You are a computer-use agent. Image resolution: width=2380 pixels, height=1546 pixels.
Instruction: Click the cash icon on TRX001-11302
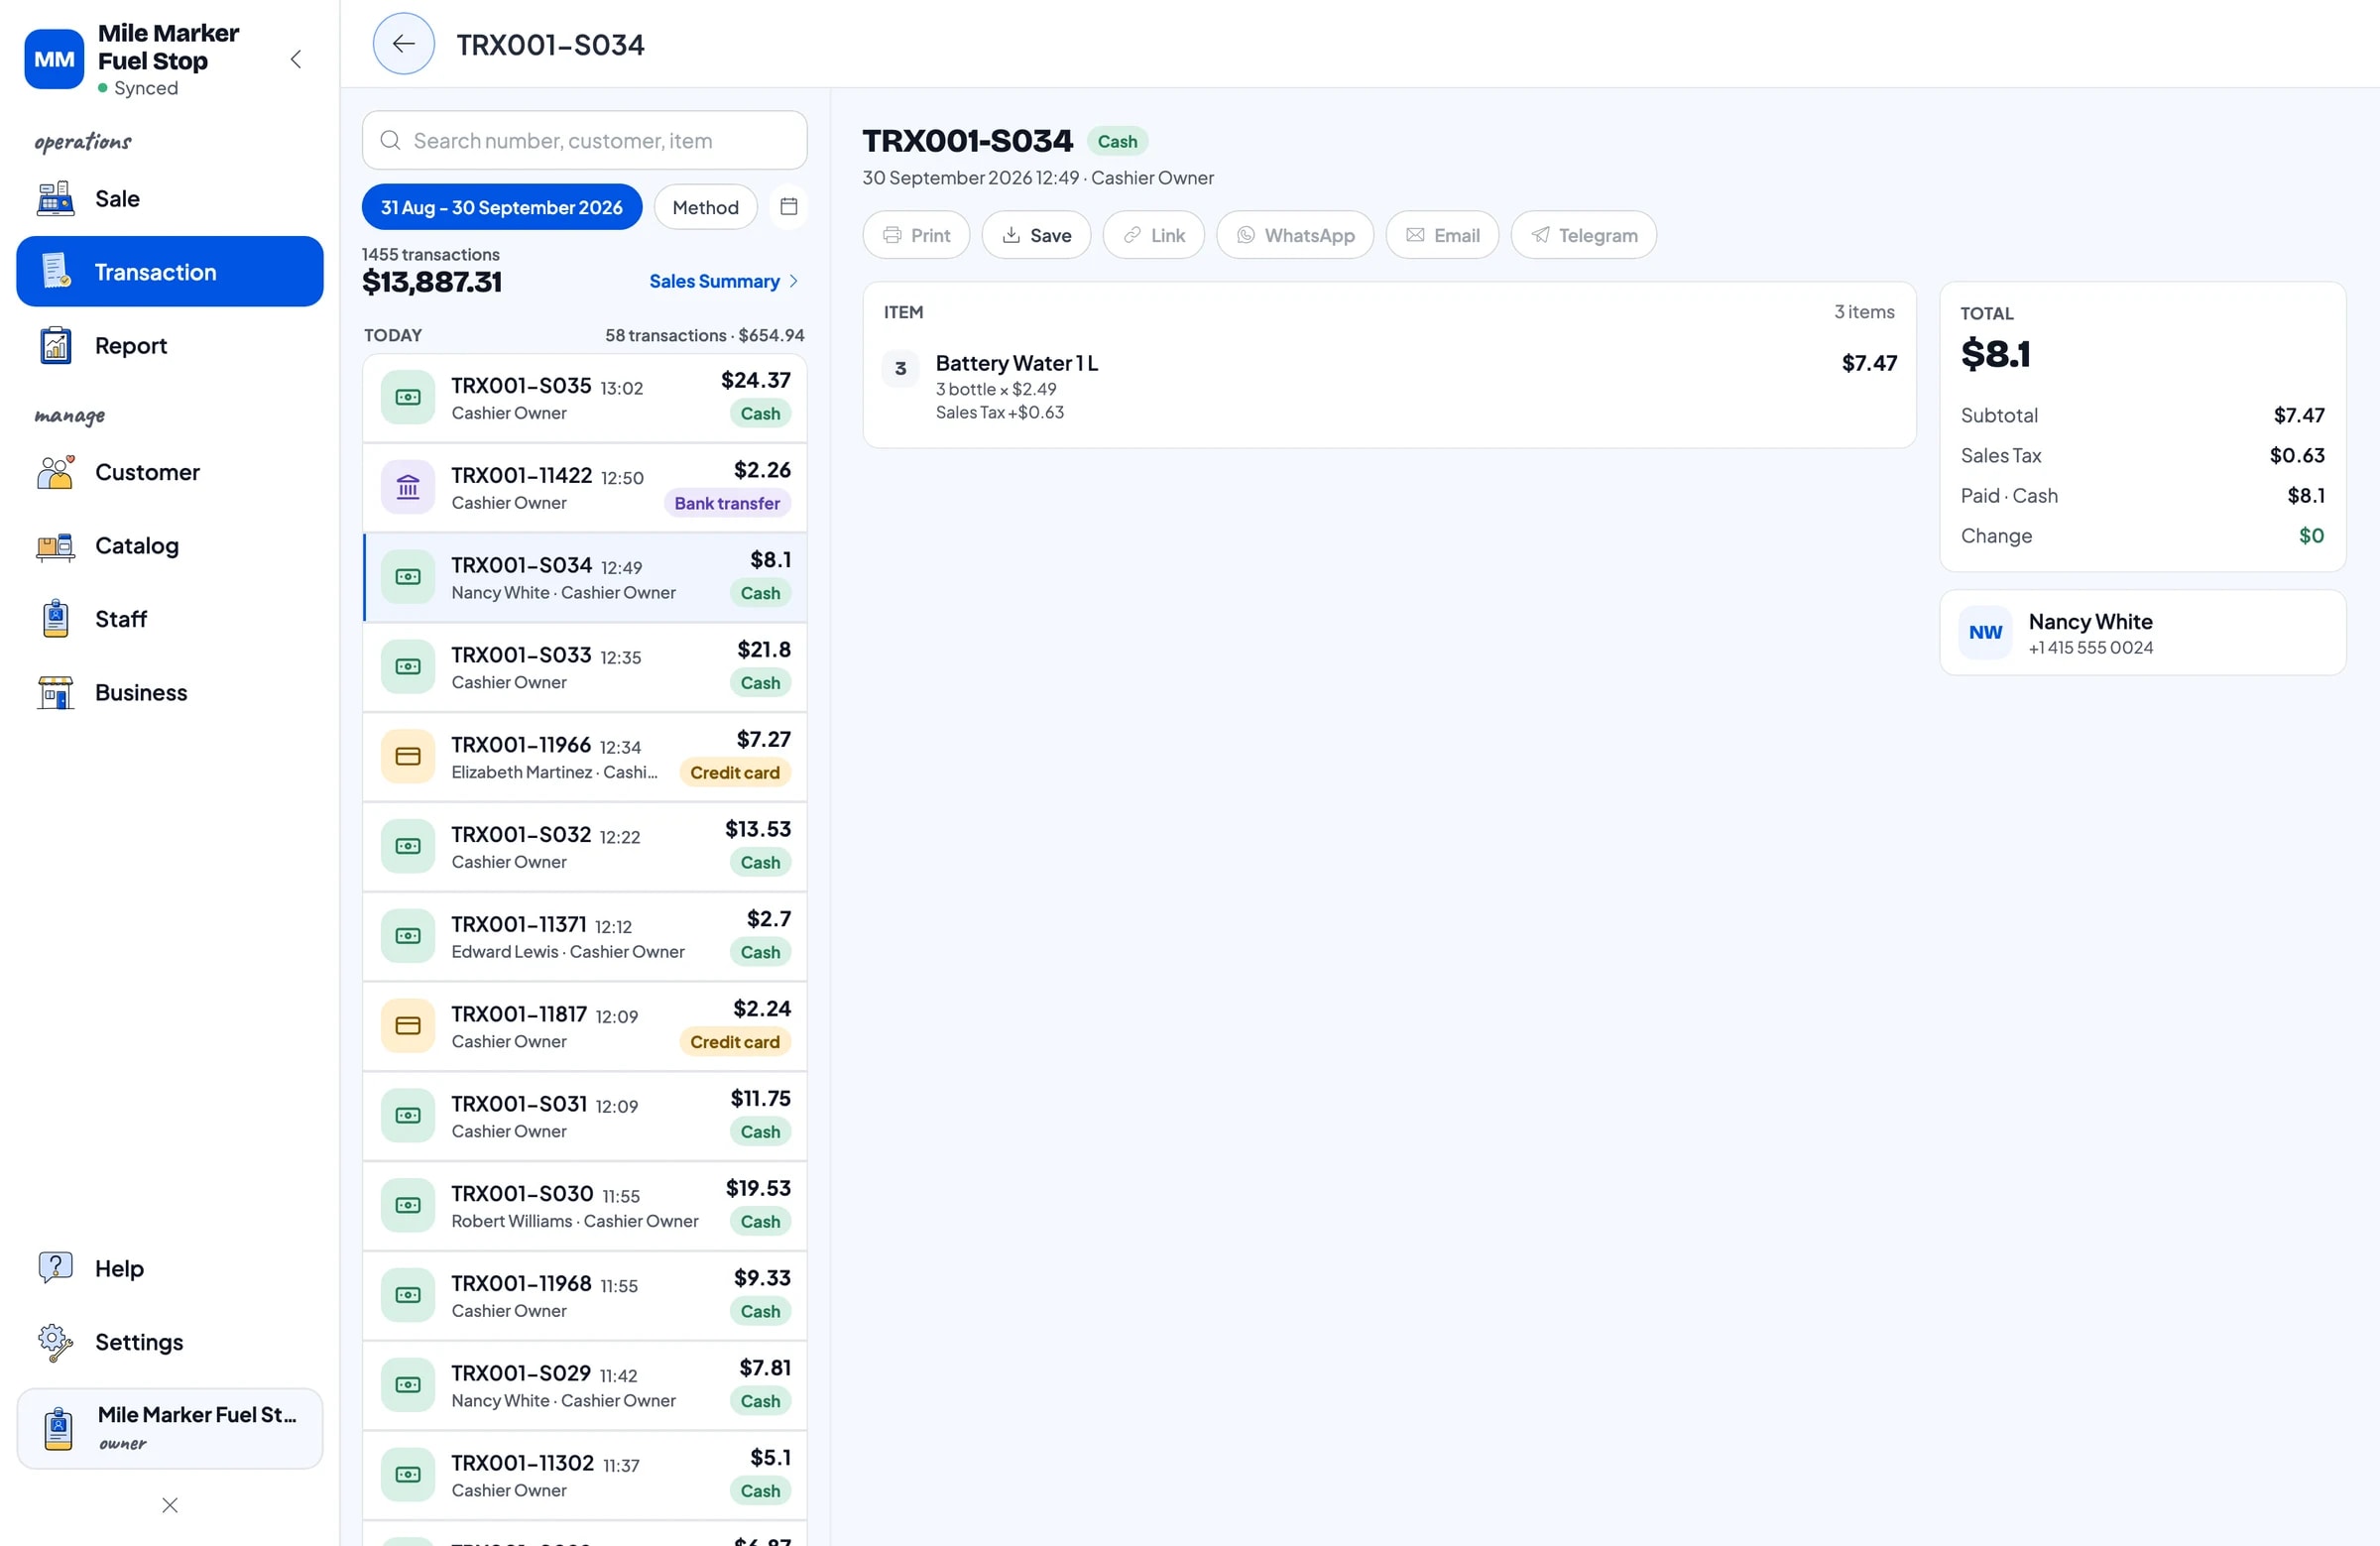pyautogui.click(x=408, y=1474)
